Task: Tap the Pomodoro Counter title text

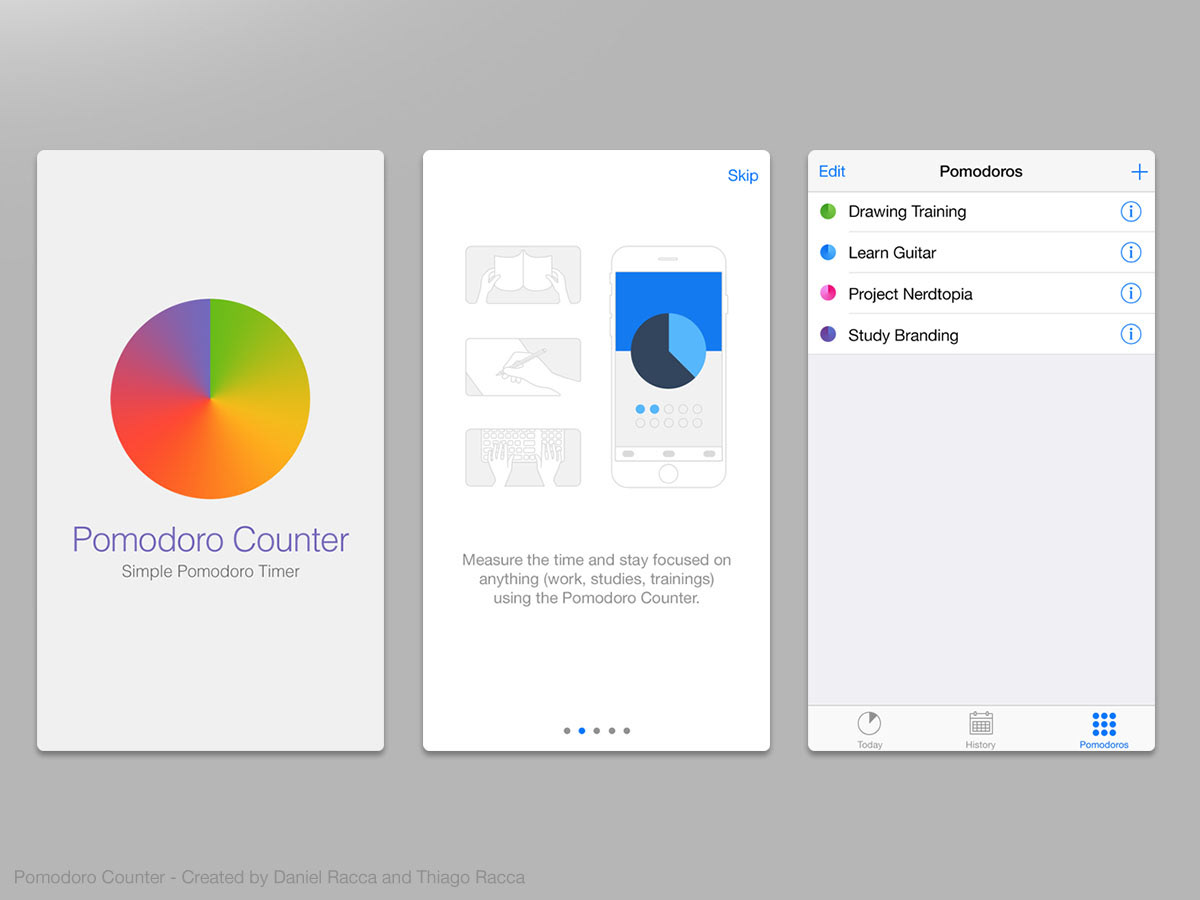Action: click(x=211, y=540)
